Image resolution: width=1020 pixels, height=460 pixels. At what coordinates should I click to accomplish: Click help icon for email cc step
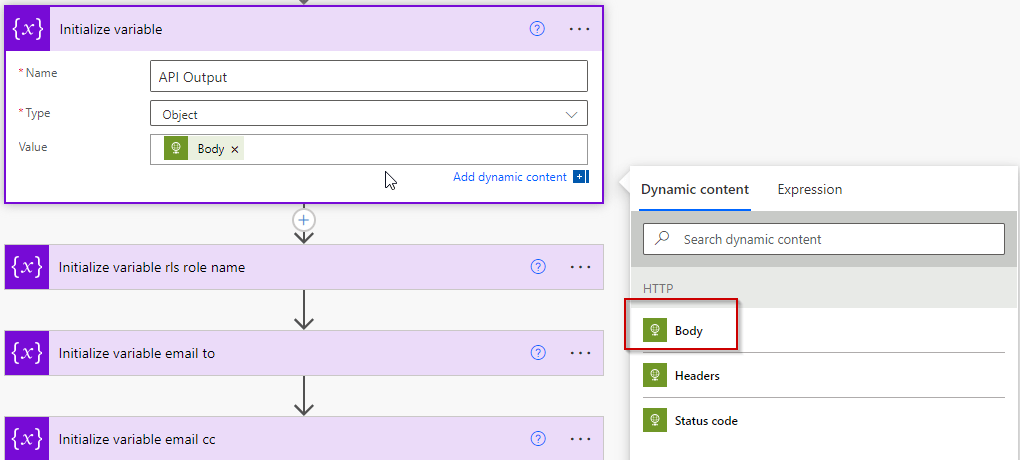538,439
